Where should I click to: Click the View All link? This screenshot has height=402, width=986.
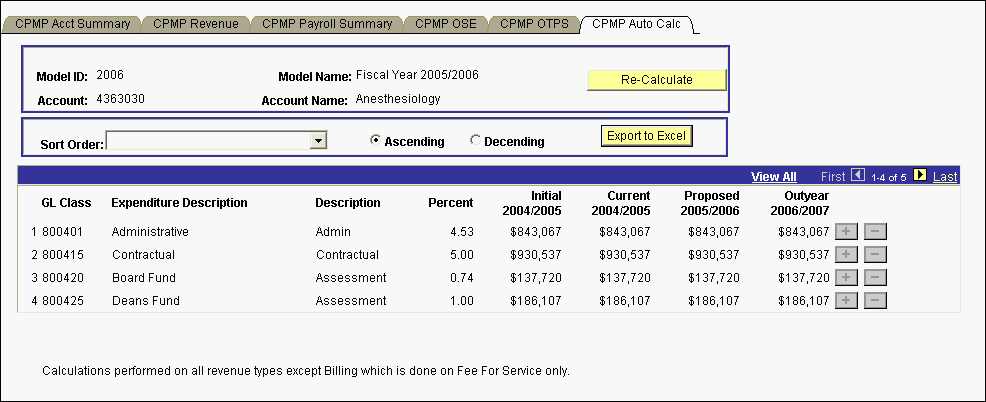(773, 177)
